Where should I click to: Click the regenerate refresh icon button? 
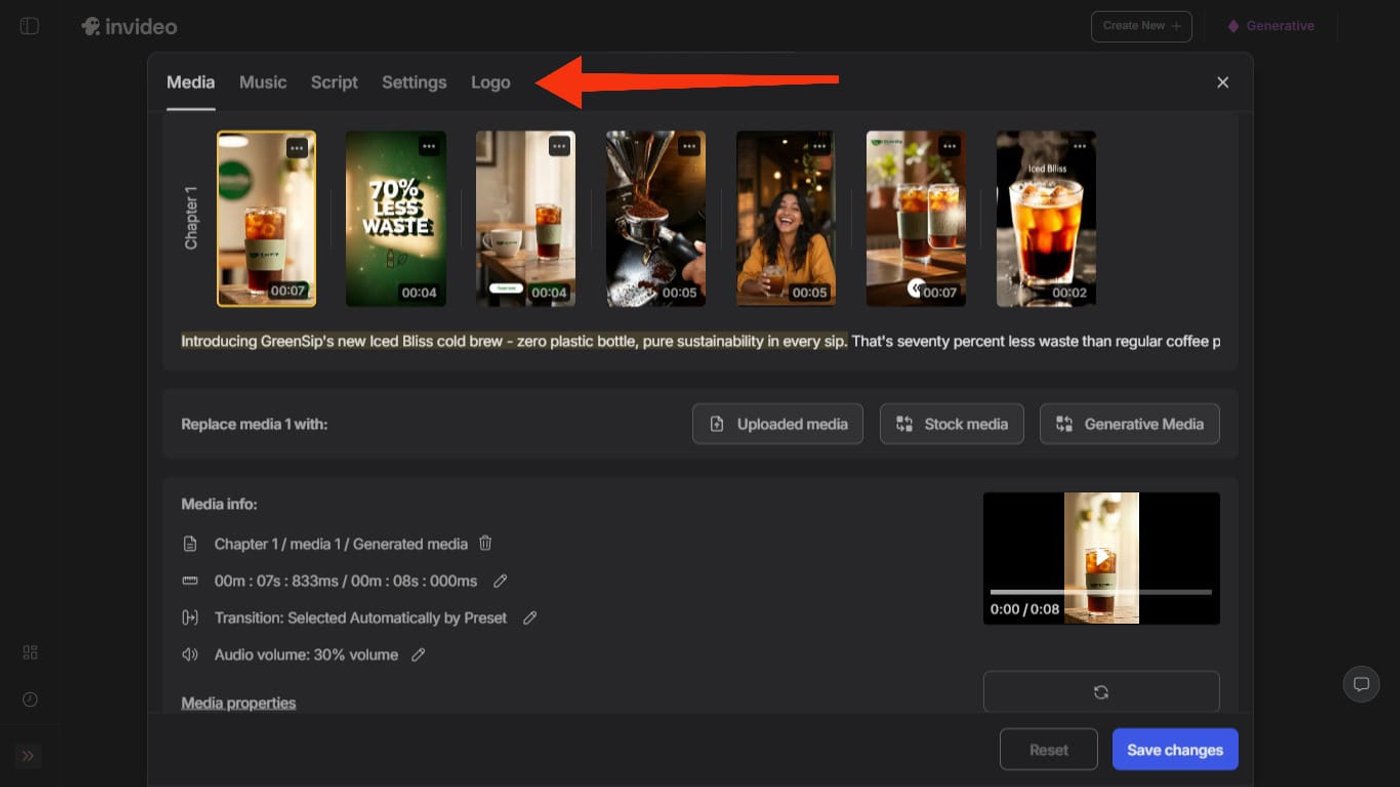pyautogui.click(x=1101, y=692)
